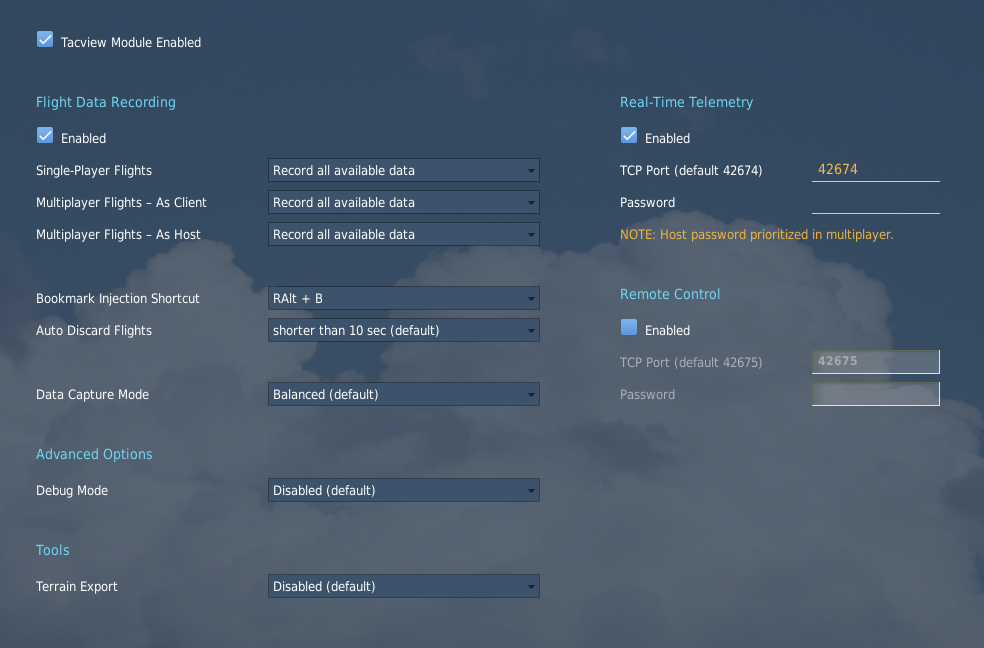Uncheck Real-Time Telemetry Enabled checkbox
984x648 pixels.
[x=629, y=135]
